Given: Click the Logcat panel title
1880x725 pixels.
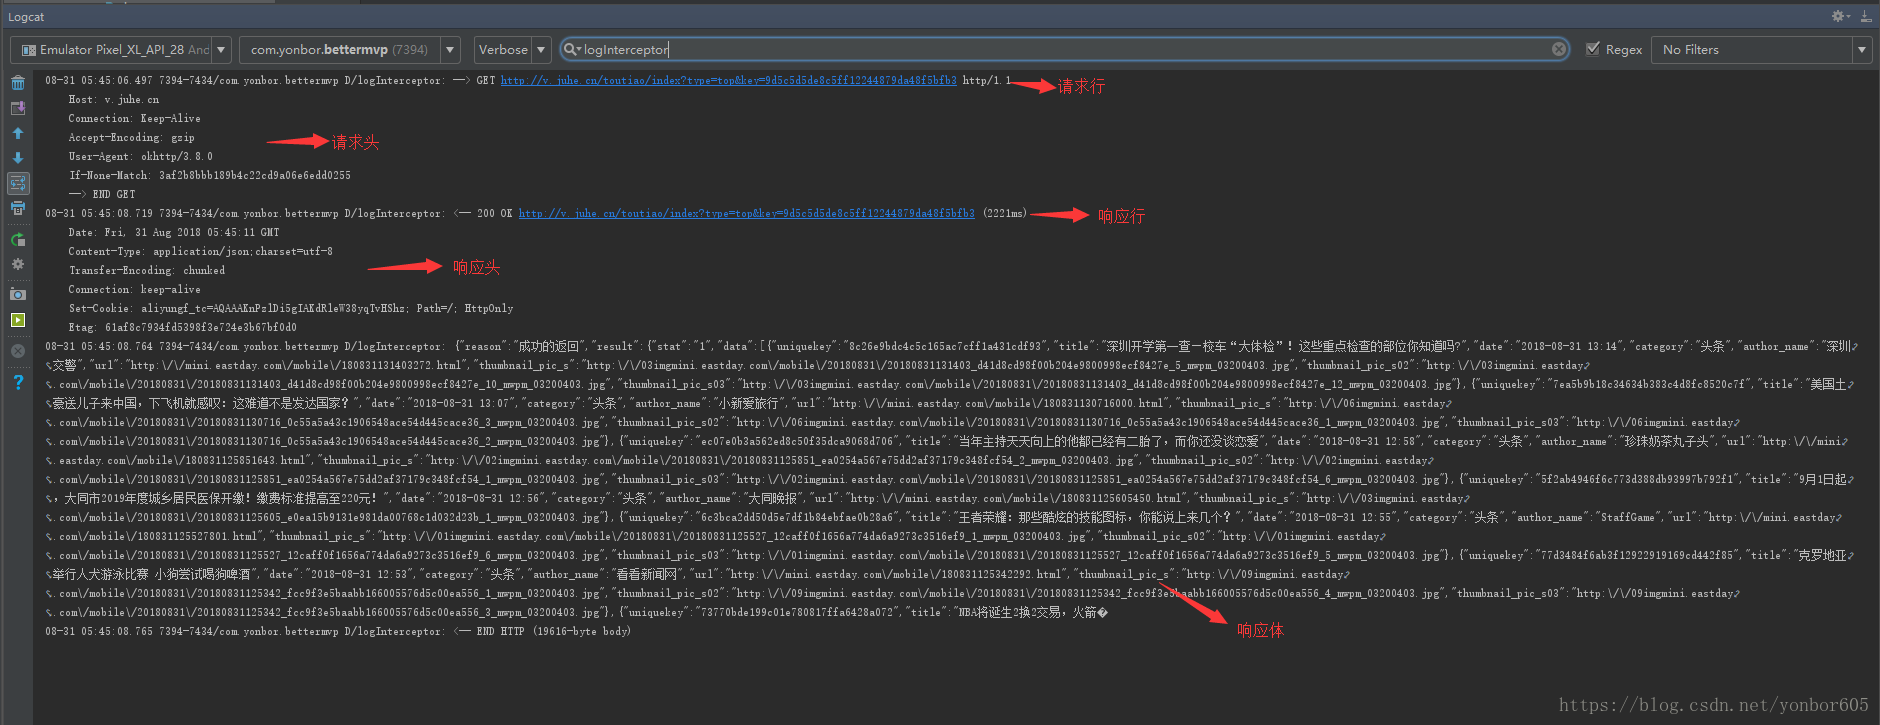Looking at the screenshot, I should click(x=26, y=16).
